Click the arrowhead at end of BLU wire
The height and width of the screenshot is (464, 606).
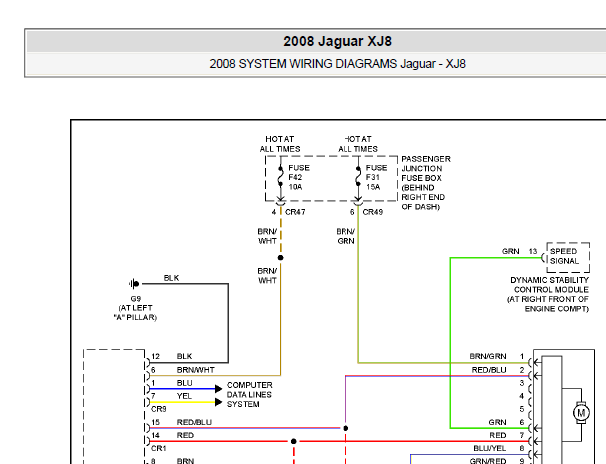(x=218, y=389)
